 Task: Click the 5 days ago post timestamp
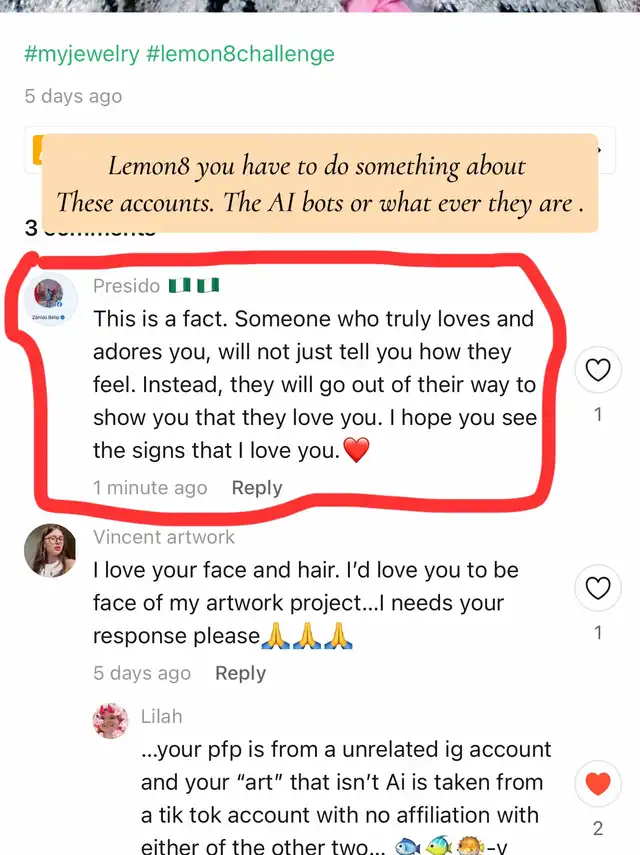pyautogui.click(x=73, y=96)
